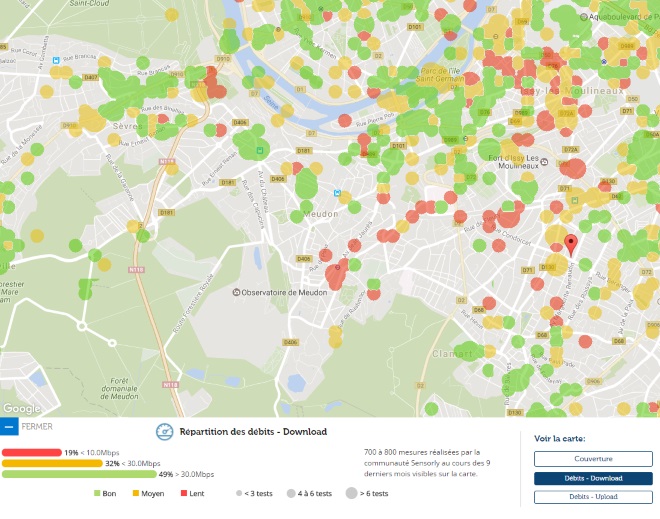Collapse panel with the blue minus icon
Screen dimensions: 660x519
point(8,426)
